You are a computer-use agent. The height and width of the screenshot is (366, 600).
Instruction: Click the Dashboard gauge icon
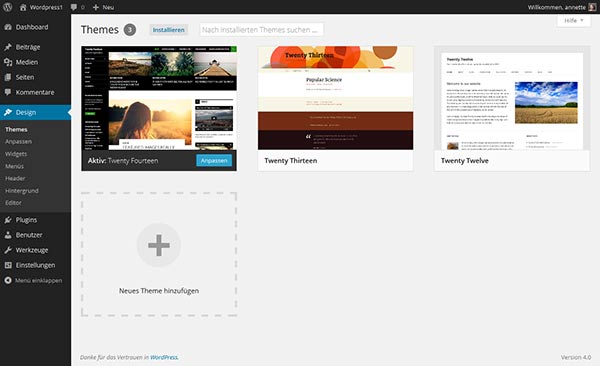click(8, 27)
